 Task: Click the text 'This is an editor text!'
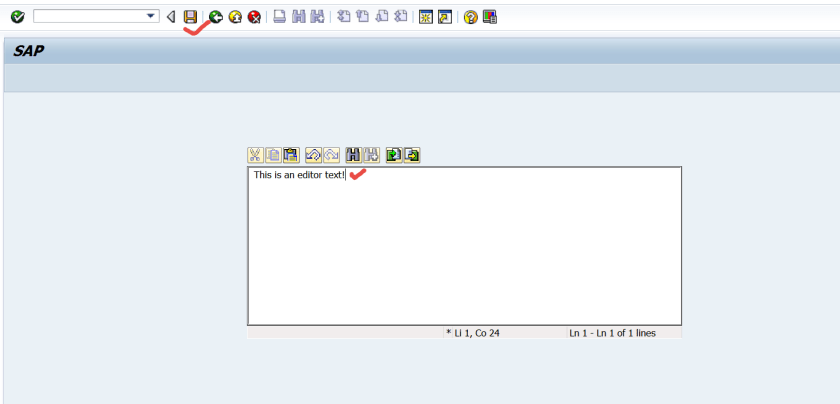pos(299,175)
